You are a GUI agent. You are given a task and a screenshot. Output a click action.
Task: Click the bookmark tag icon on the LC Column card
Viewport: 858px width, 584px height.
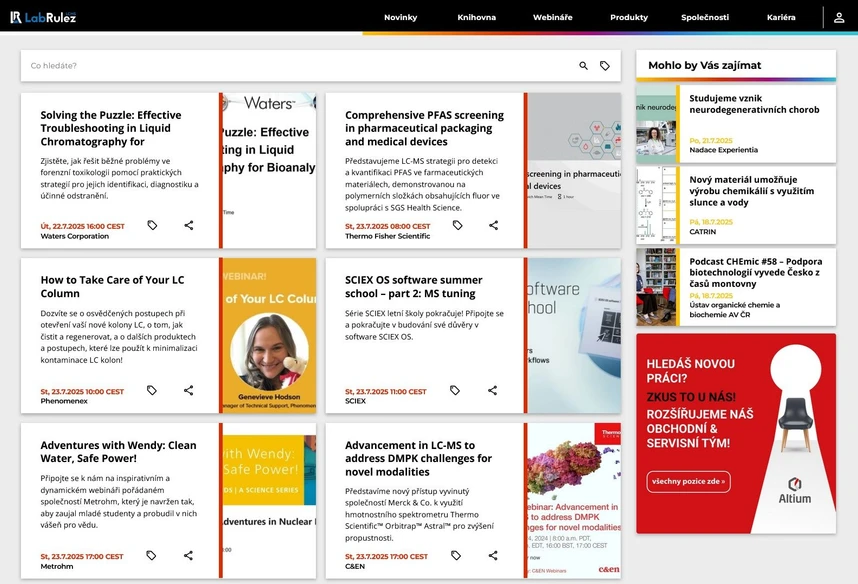coord(152,390)
